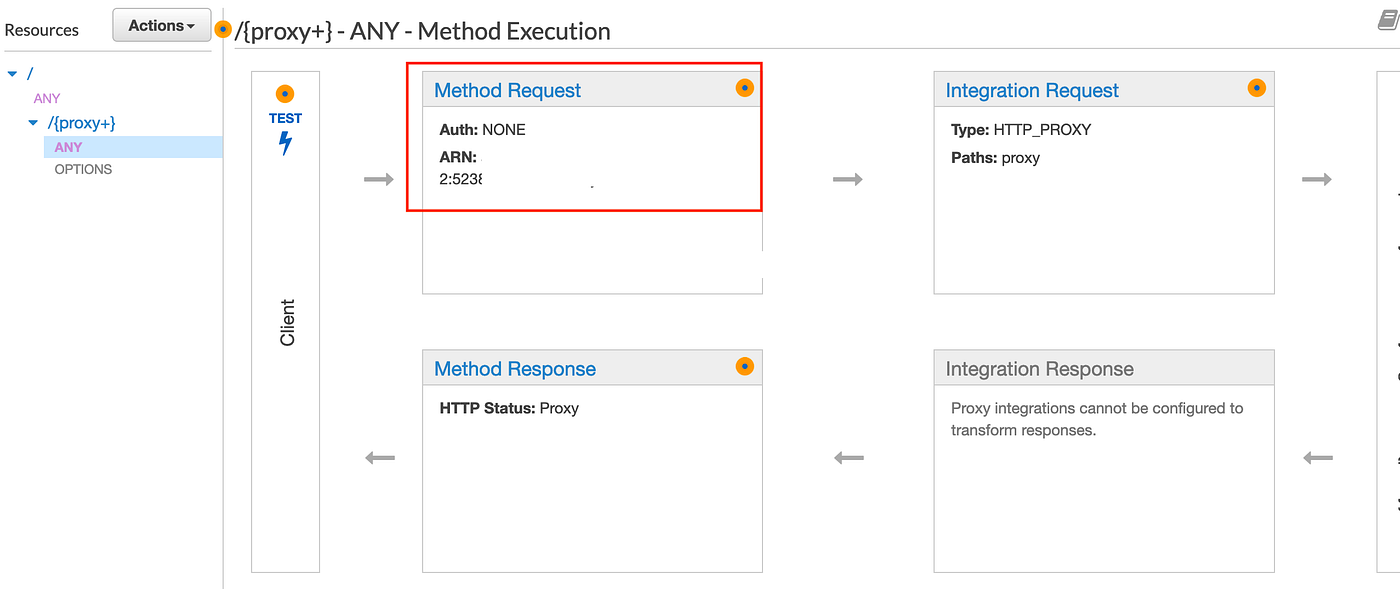The height and width of the screenshot is (589, 1400).
Task: Open the Integration Request settings link
Action: [1032, 90]
